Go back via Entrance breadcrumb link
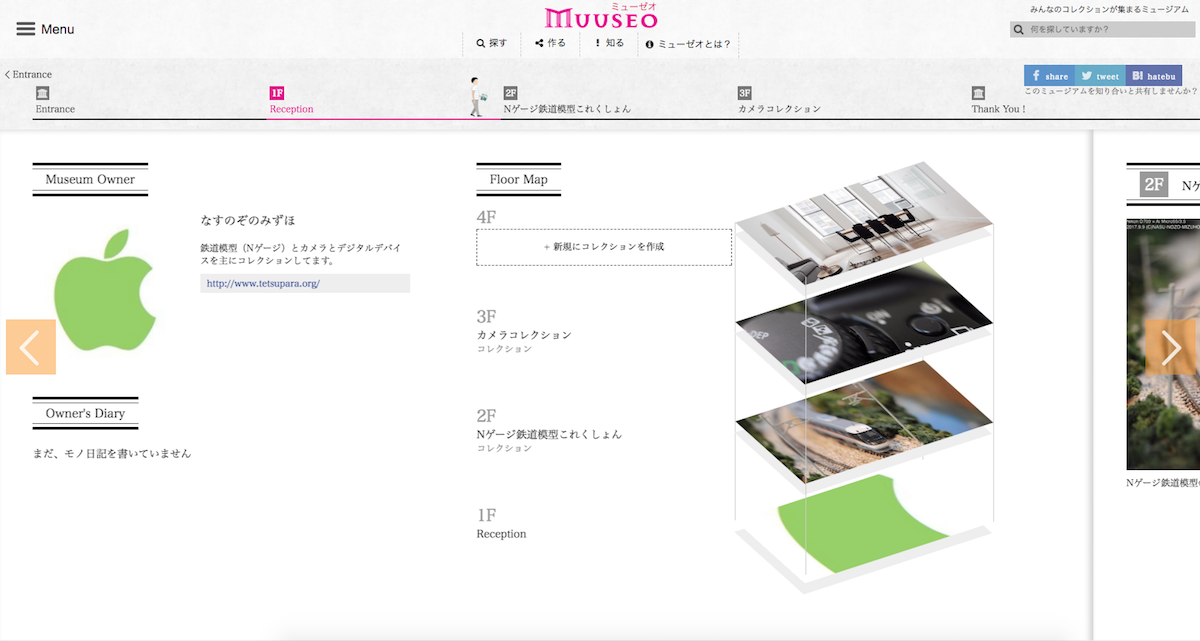 tap(28, 74)
